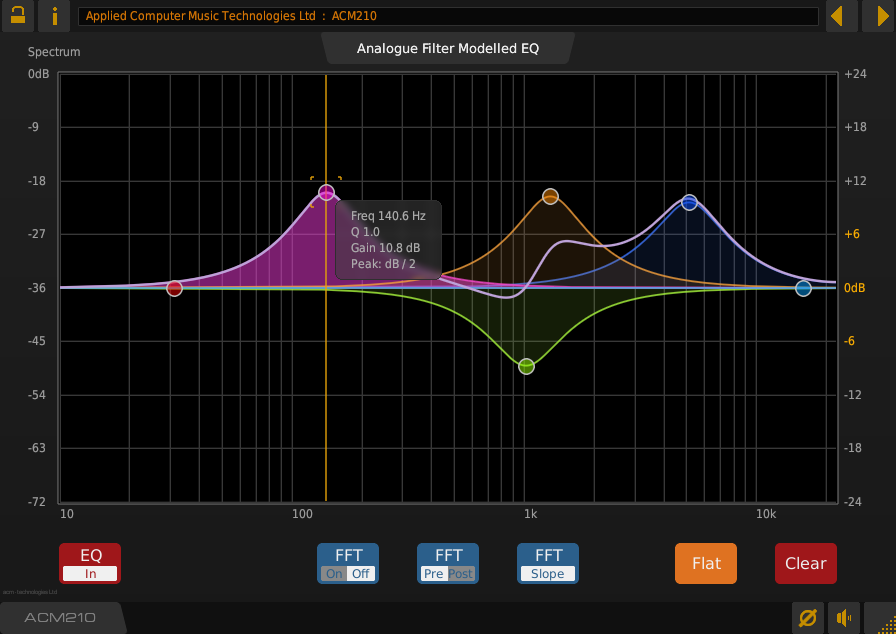Click the ACM210 tab at bottom left
This screenshot has height=634, width=896.
pyautogui.click(x=60, y=618)
